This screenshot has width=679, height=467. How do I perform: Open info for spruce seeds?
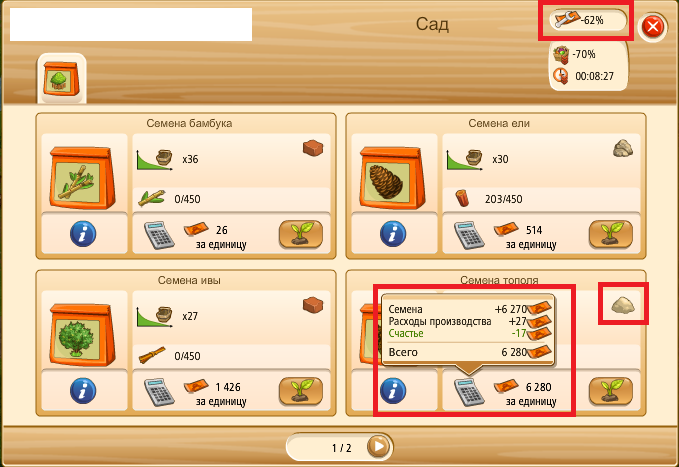point(393,234)
